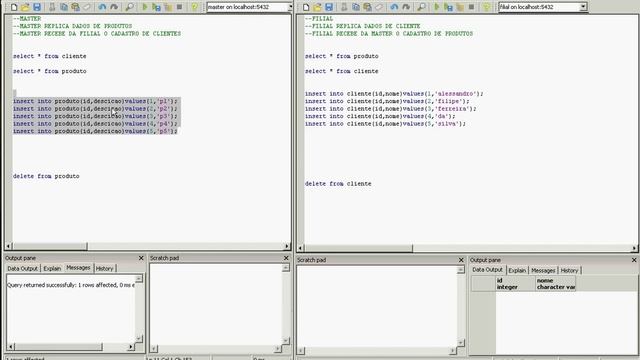640x360 pixels.
Task: Open Explain tab in filial output pane
Action: pyautogui.click(x=517, y=271)
